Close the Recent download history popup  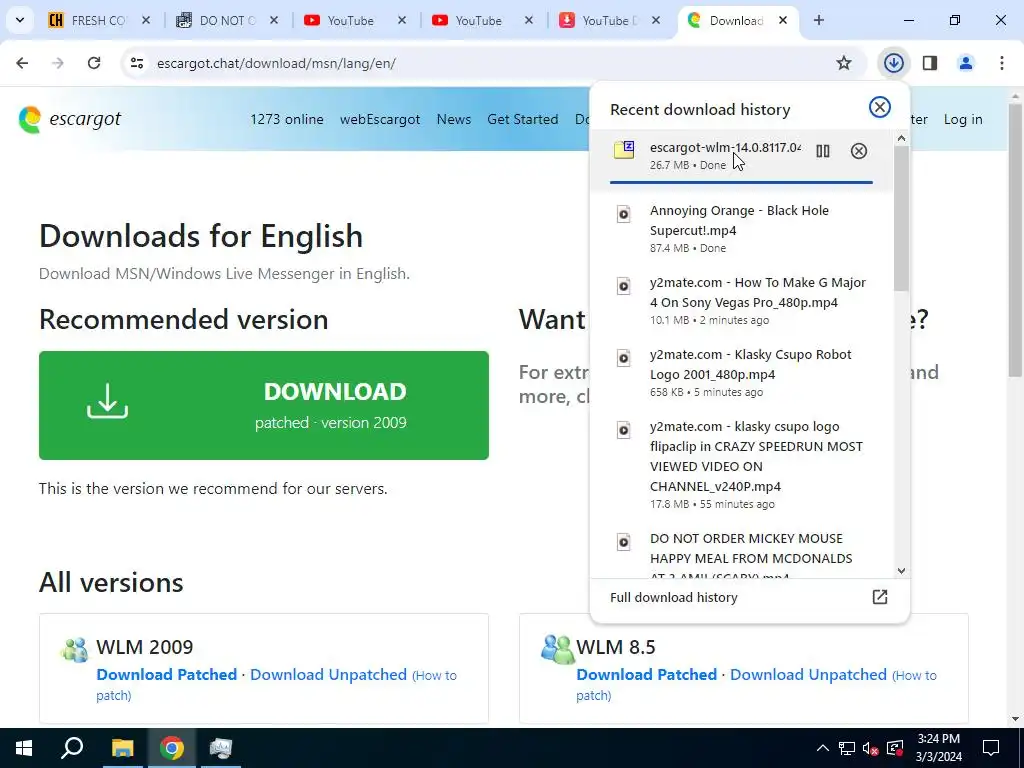click(880, 107)
